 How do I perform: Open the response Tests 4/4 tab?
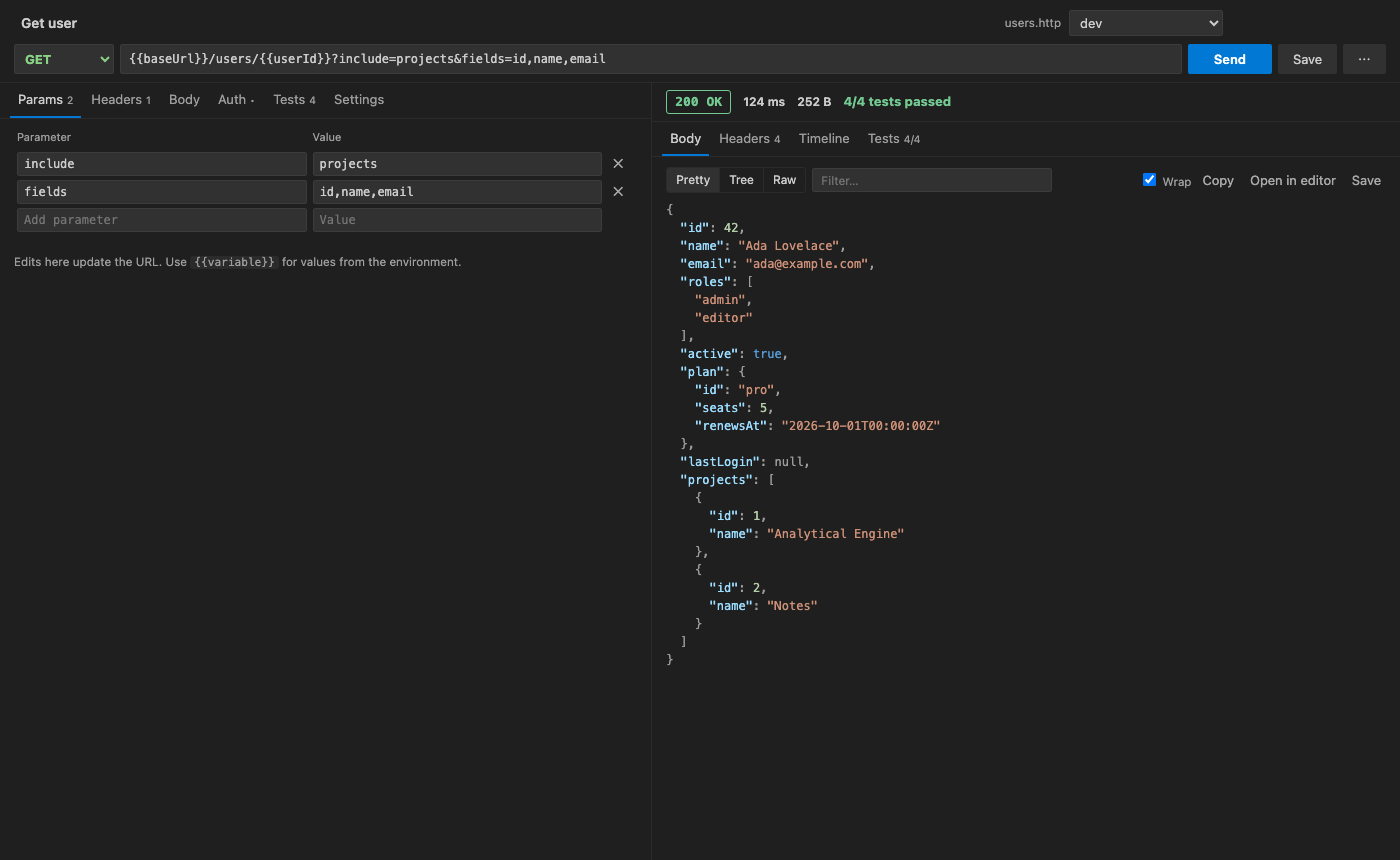coord(894,139)
